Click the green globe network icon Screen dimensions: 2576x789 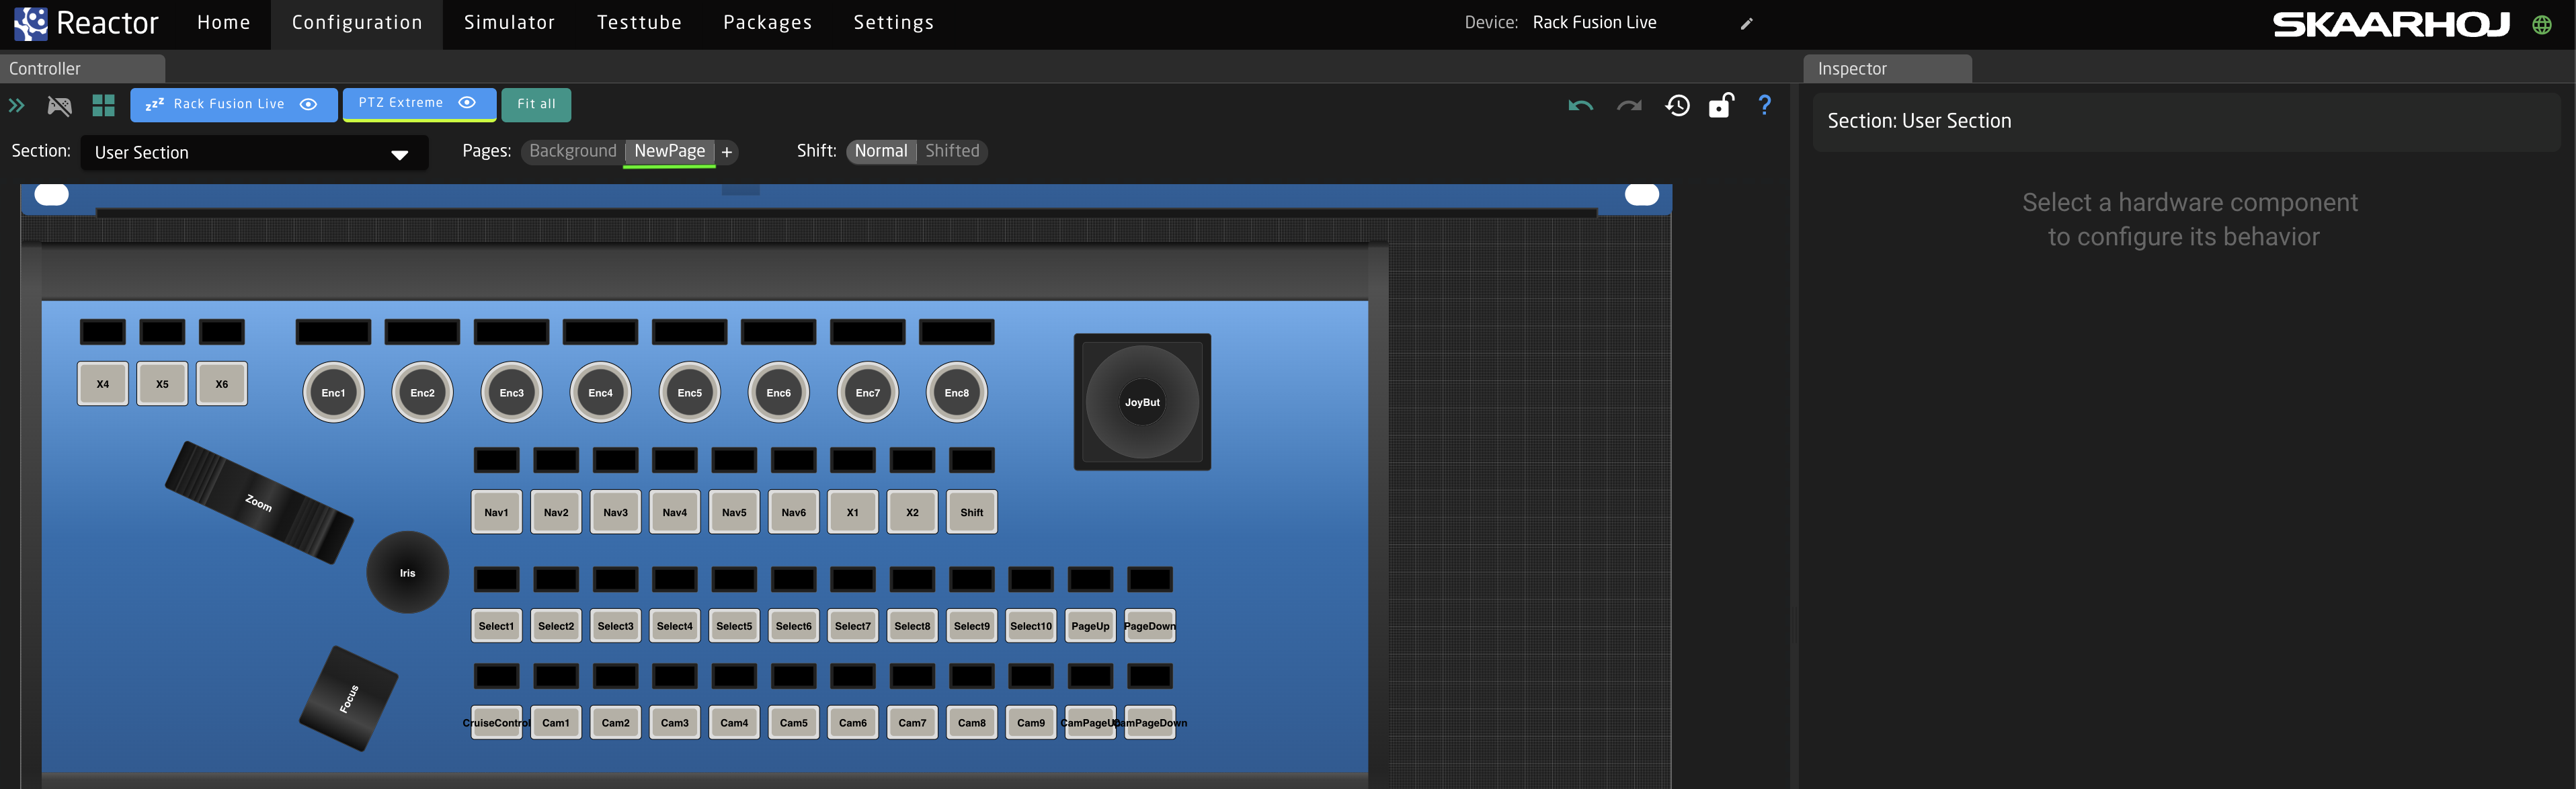pyautogui.click(x=2541, y=25)
